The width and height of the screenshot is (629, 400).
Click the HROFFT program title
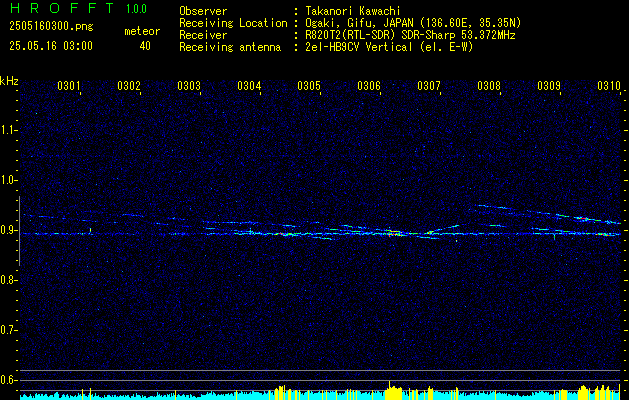[x=61, y=8]
